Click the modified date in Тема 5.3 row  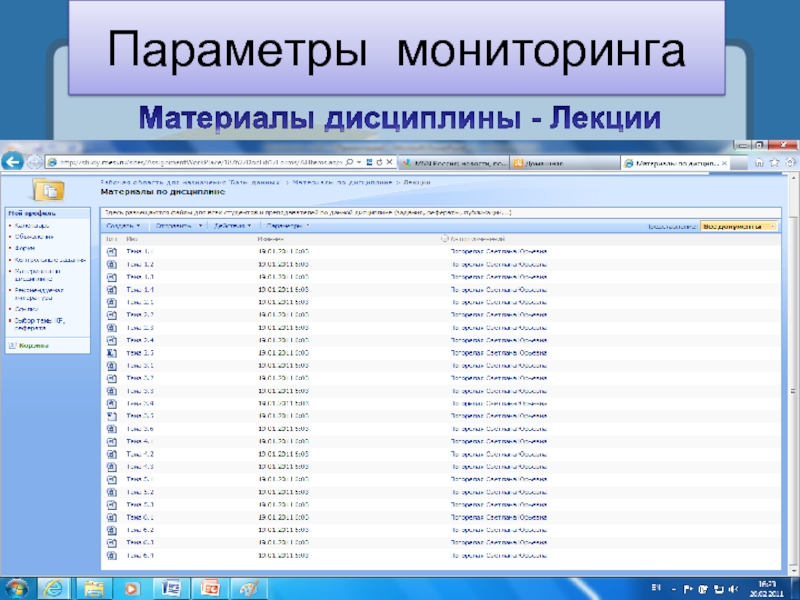click(283, 505)
